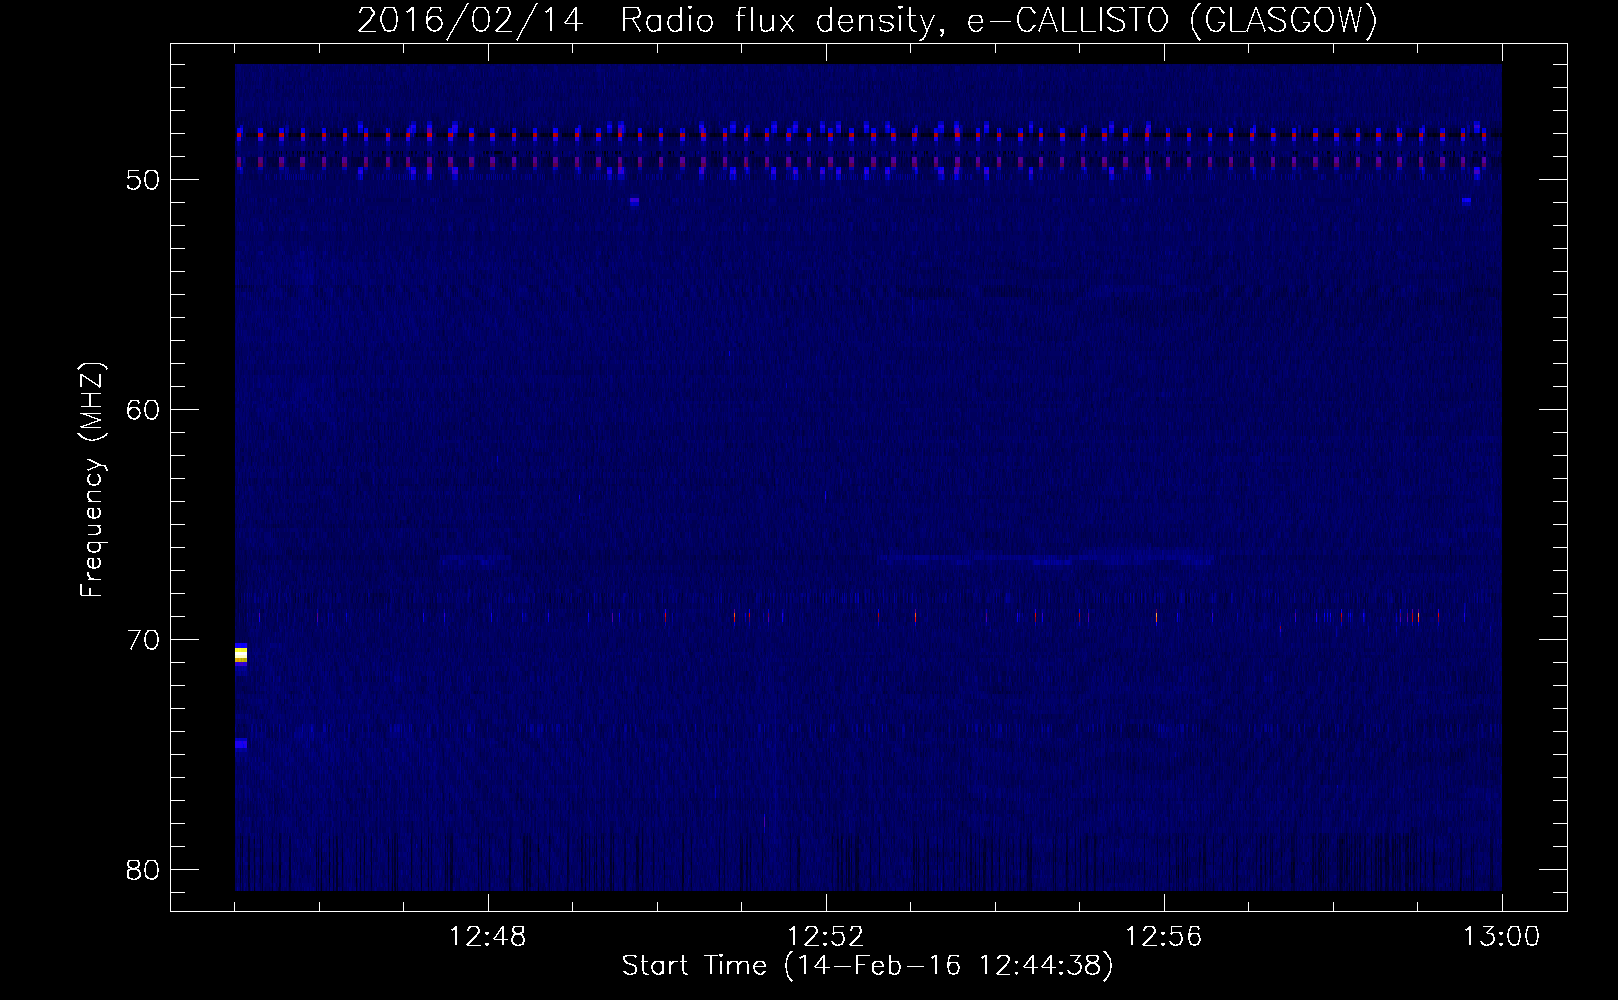The height and width of the screenshot is (1000, 1618).
Task: Click the 70 frequency tick label
Action: point(144,640)
